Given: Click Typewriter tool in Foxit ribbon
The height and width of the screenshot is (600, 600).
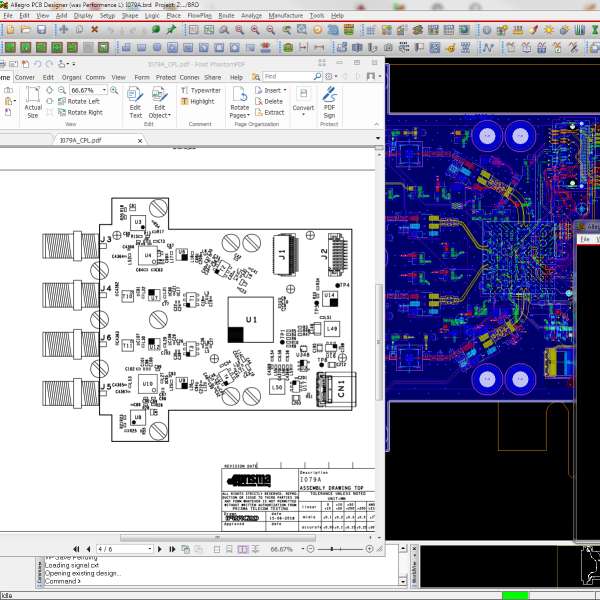Looking at the screenshot, I should 201,90.
